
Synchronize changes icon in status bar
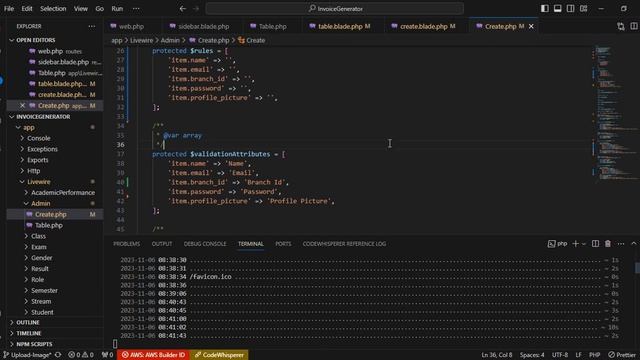[x=58, y=355]
